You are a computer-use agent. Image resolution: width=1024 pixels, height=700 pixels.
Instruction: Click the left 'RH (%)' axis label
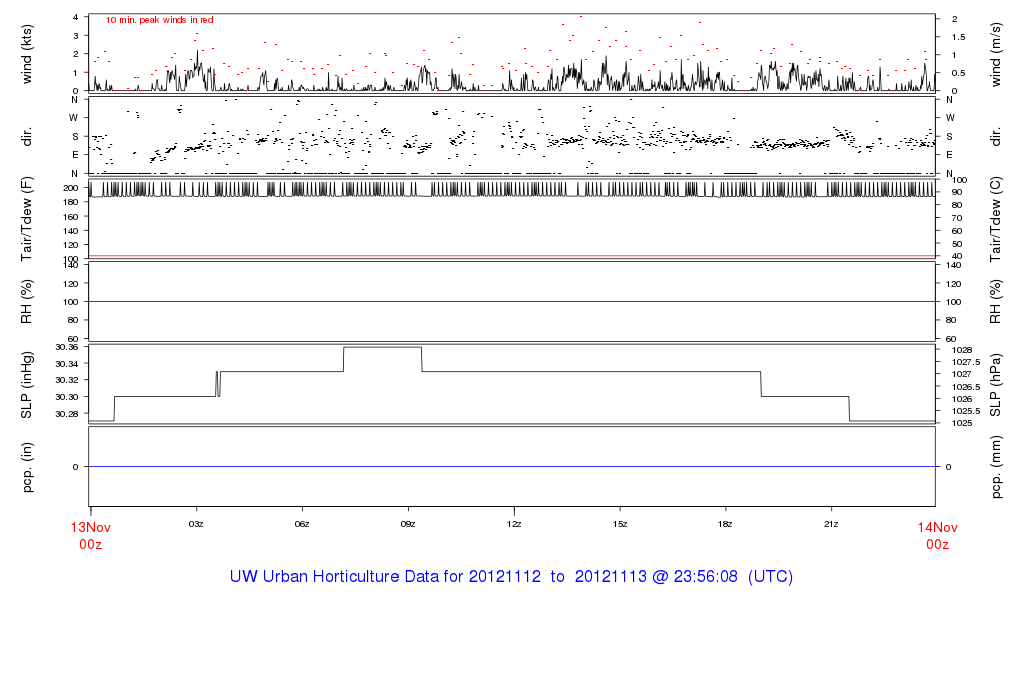tap(27, 302)
